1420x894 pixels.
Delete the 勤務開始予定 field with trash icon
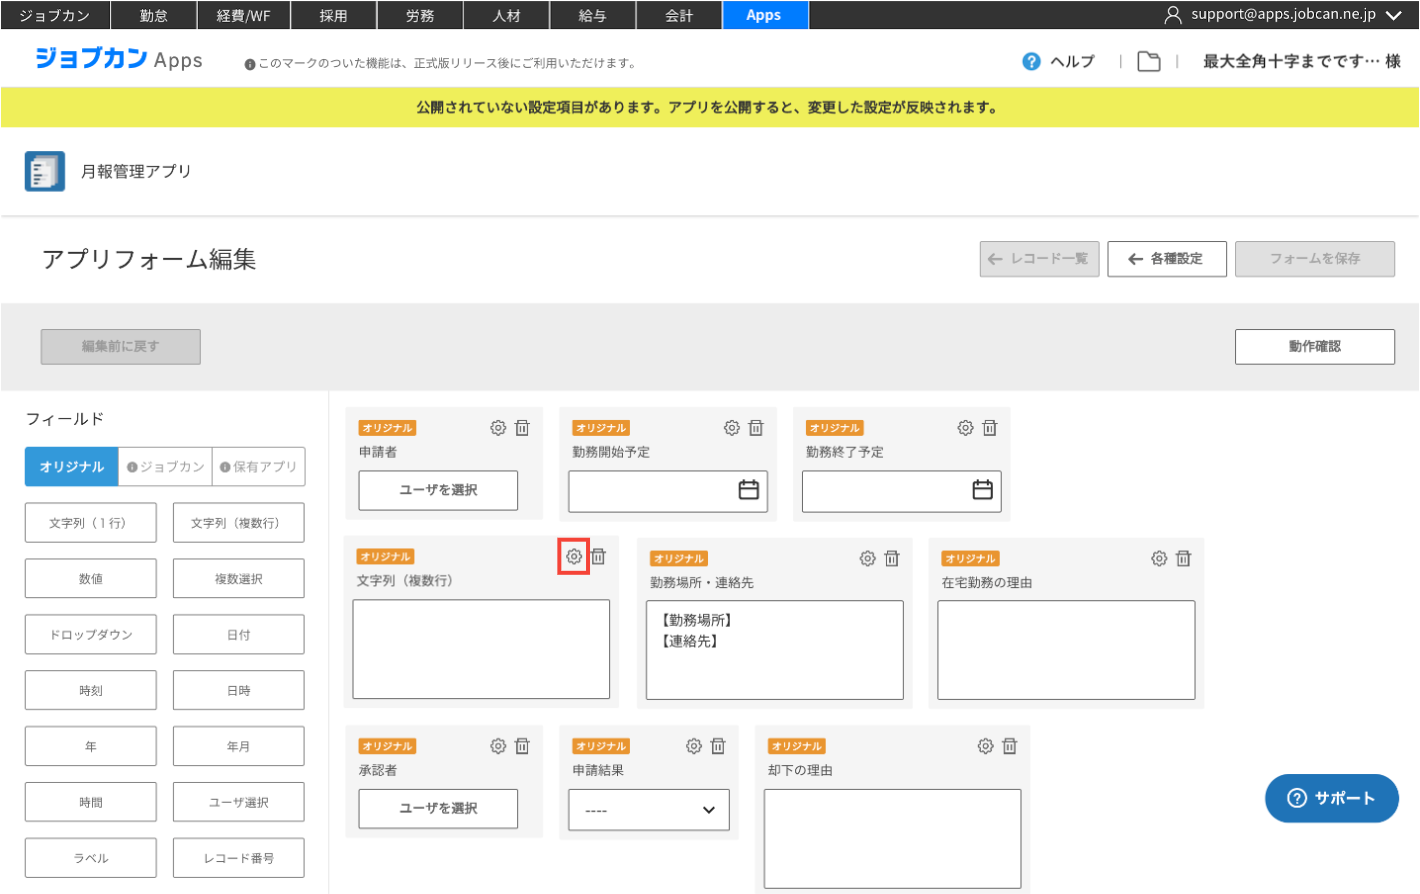click(756, 428)
